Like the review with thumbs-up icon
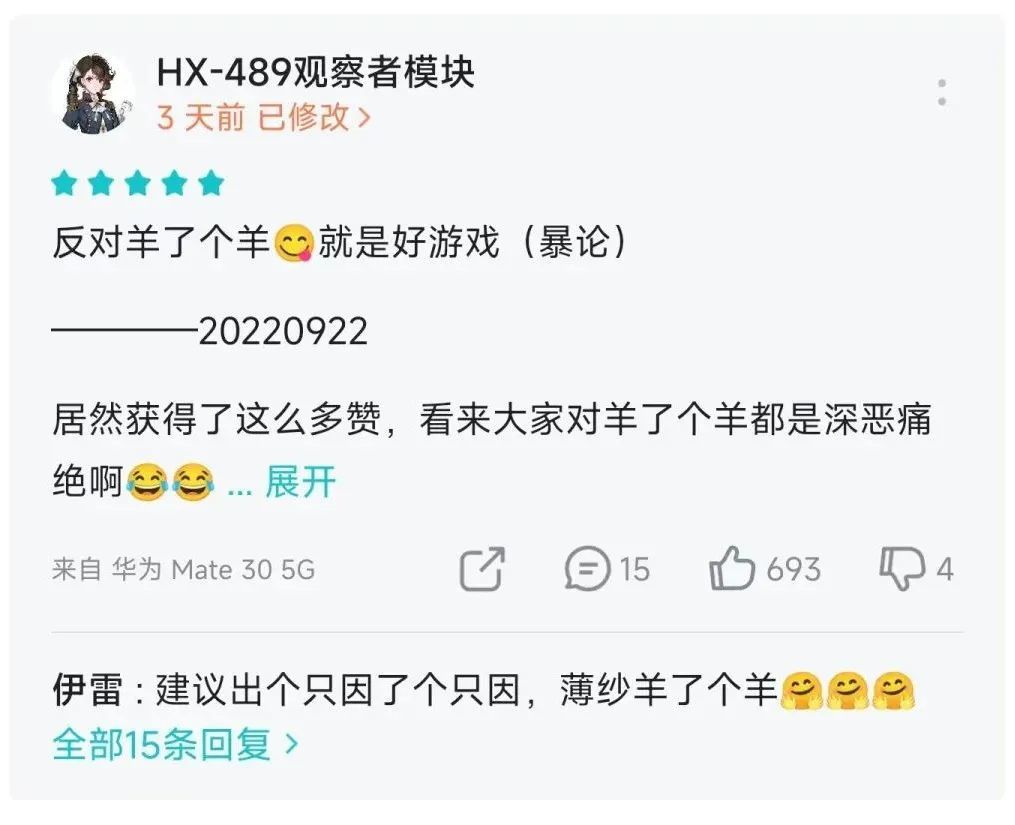1015x825 pixels. point(731,568)
